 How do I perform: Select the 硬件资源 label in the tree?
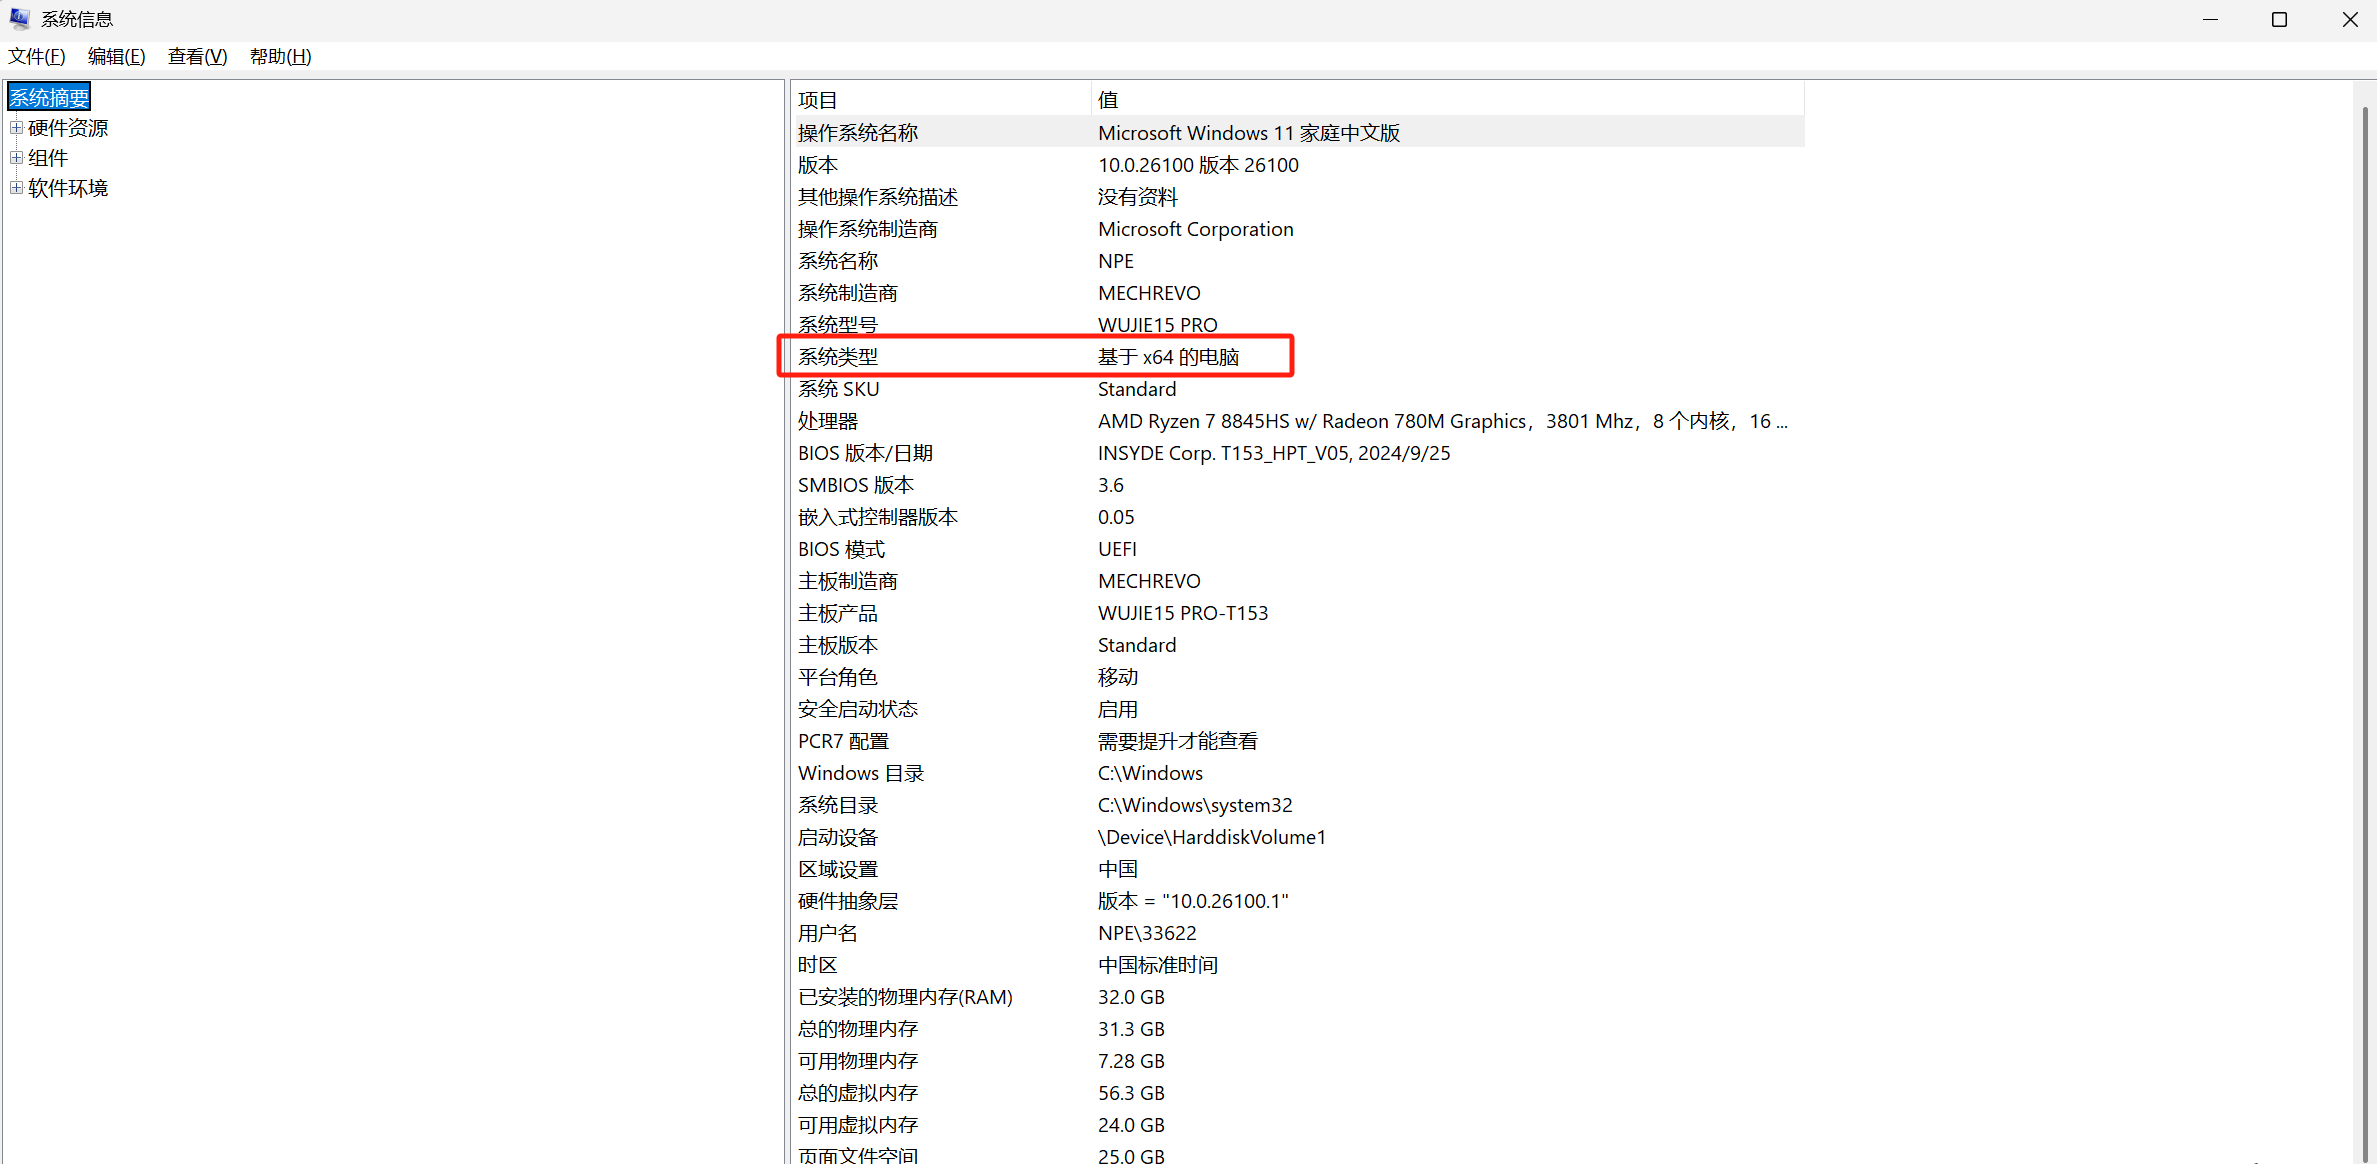[68, 128]
